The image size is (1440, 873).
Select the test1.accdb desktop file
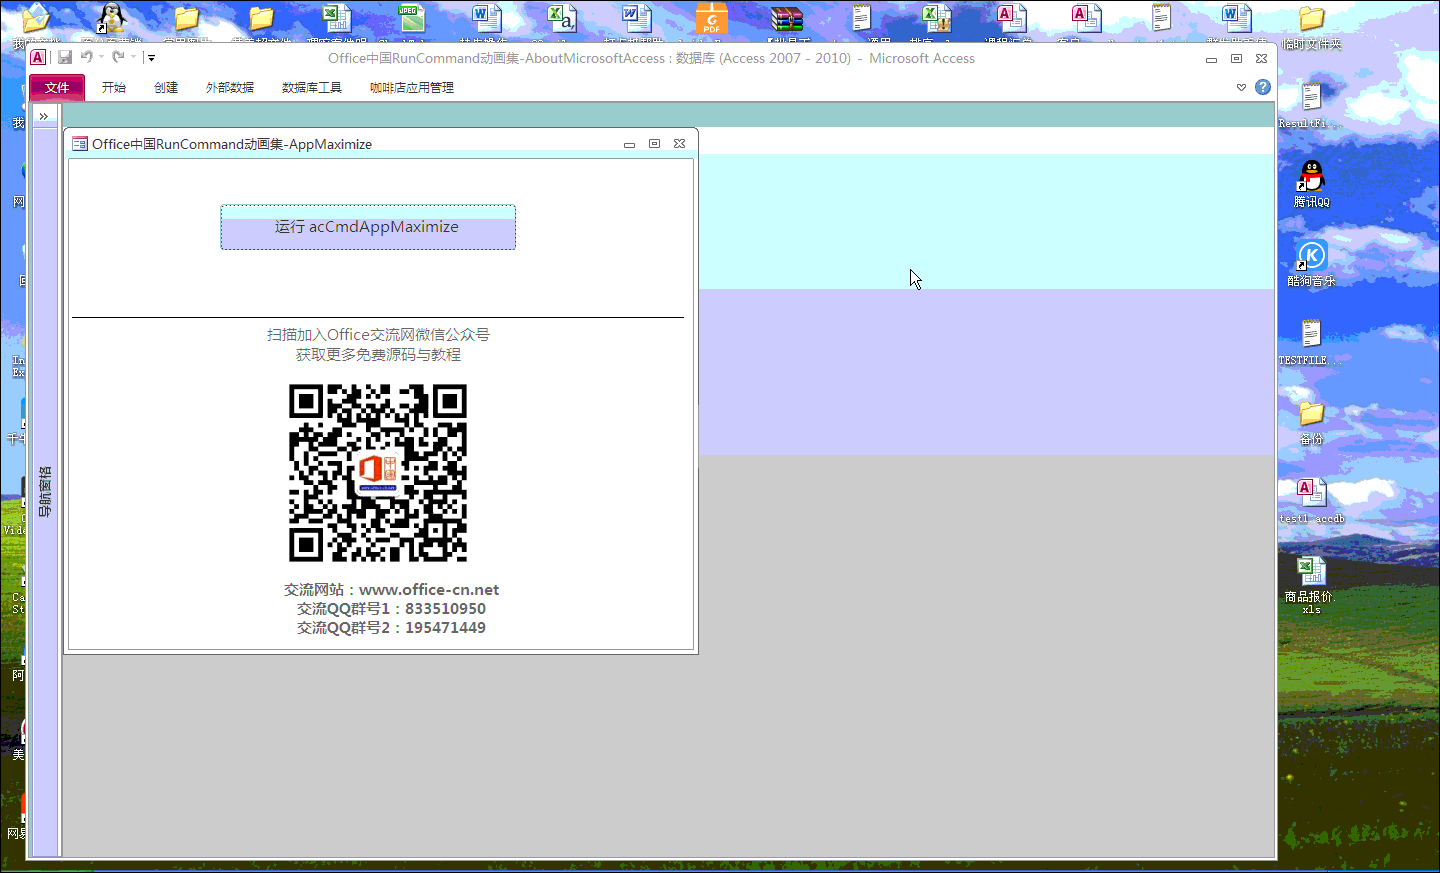(1311, 500)
